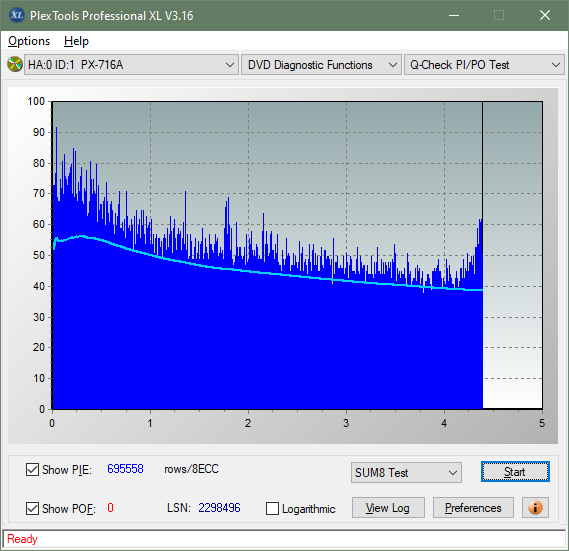Maximize the PlexTools window
Viewport: 569px width, 551px height.
tap(499, 15)
